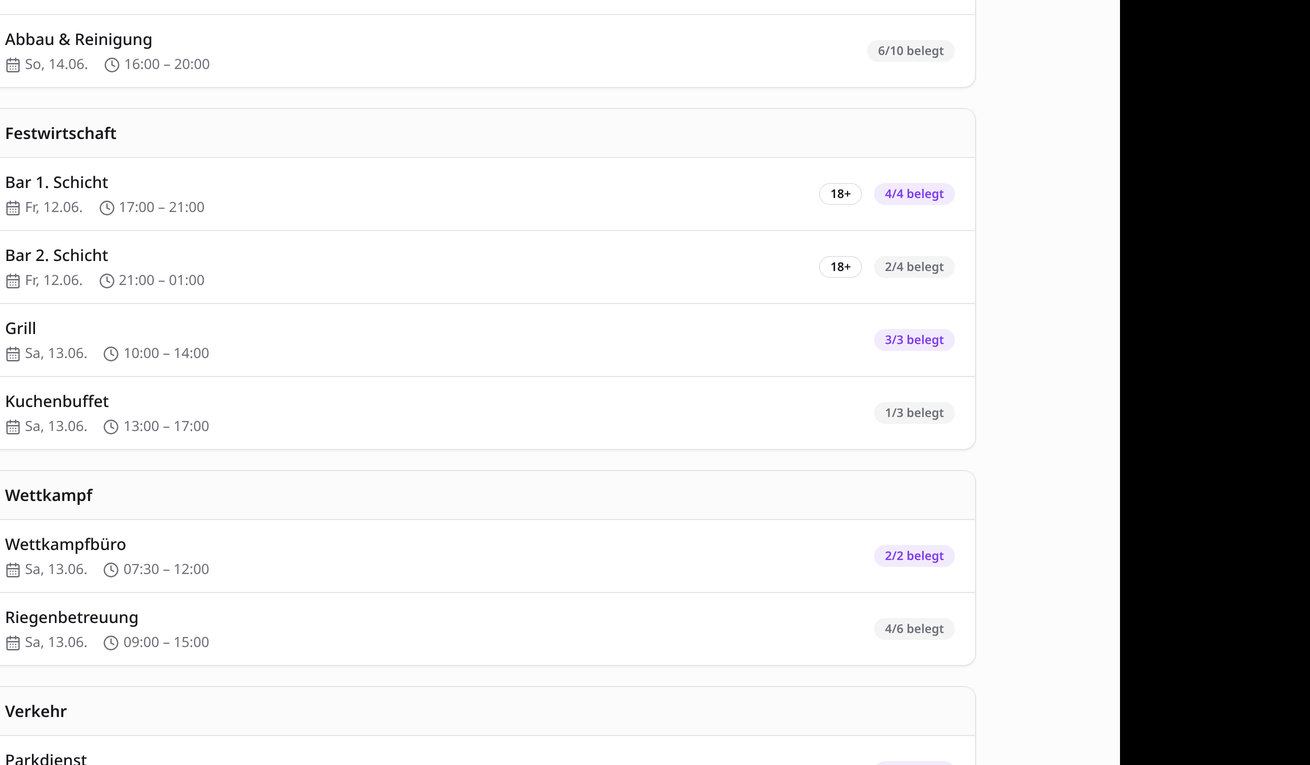This screenshot has height=765, width=1310.
Task: Click the Sa, 13.06. date in the Grill row
Action: point(56,354)
